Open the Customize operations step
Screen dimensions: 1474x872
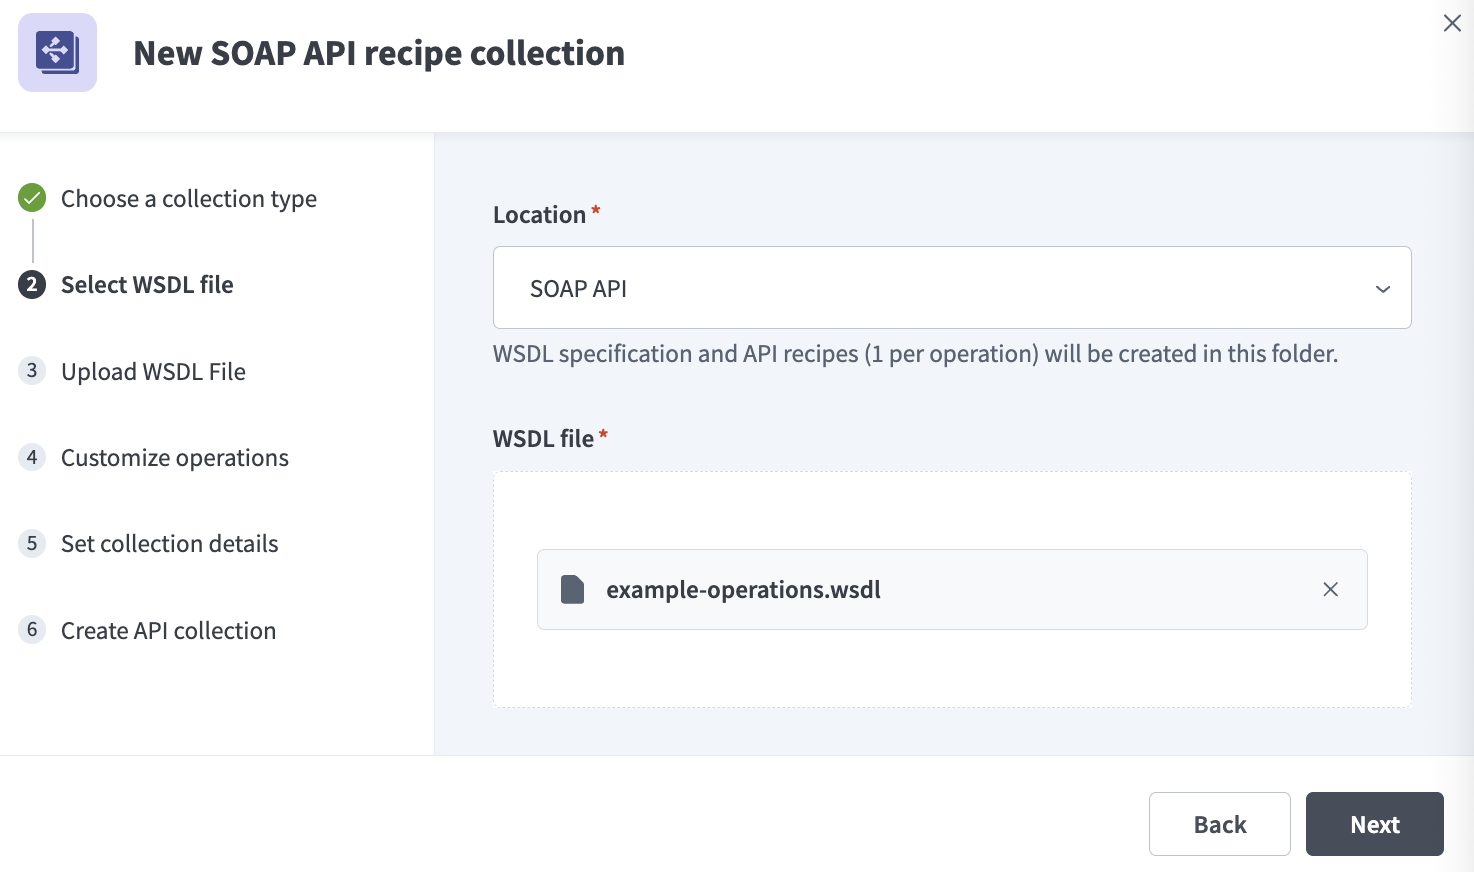tap(175, 457)
